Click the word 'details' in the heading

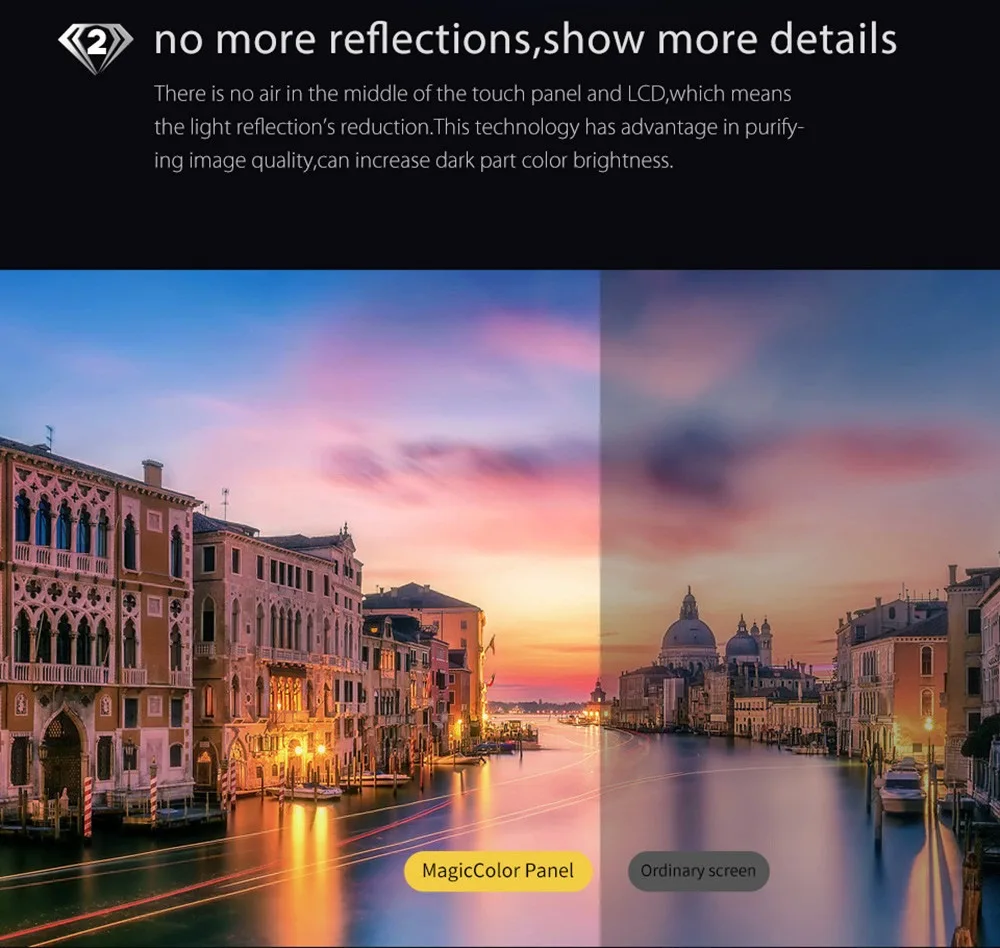[833, 40]
